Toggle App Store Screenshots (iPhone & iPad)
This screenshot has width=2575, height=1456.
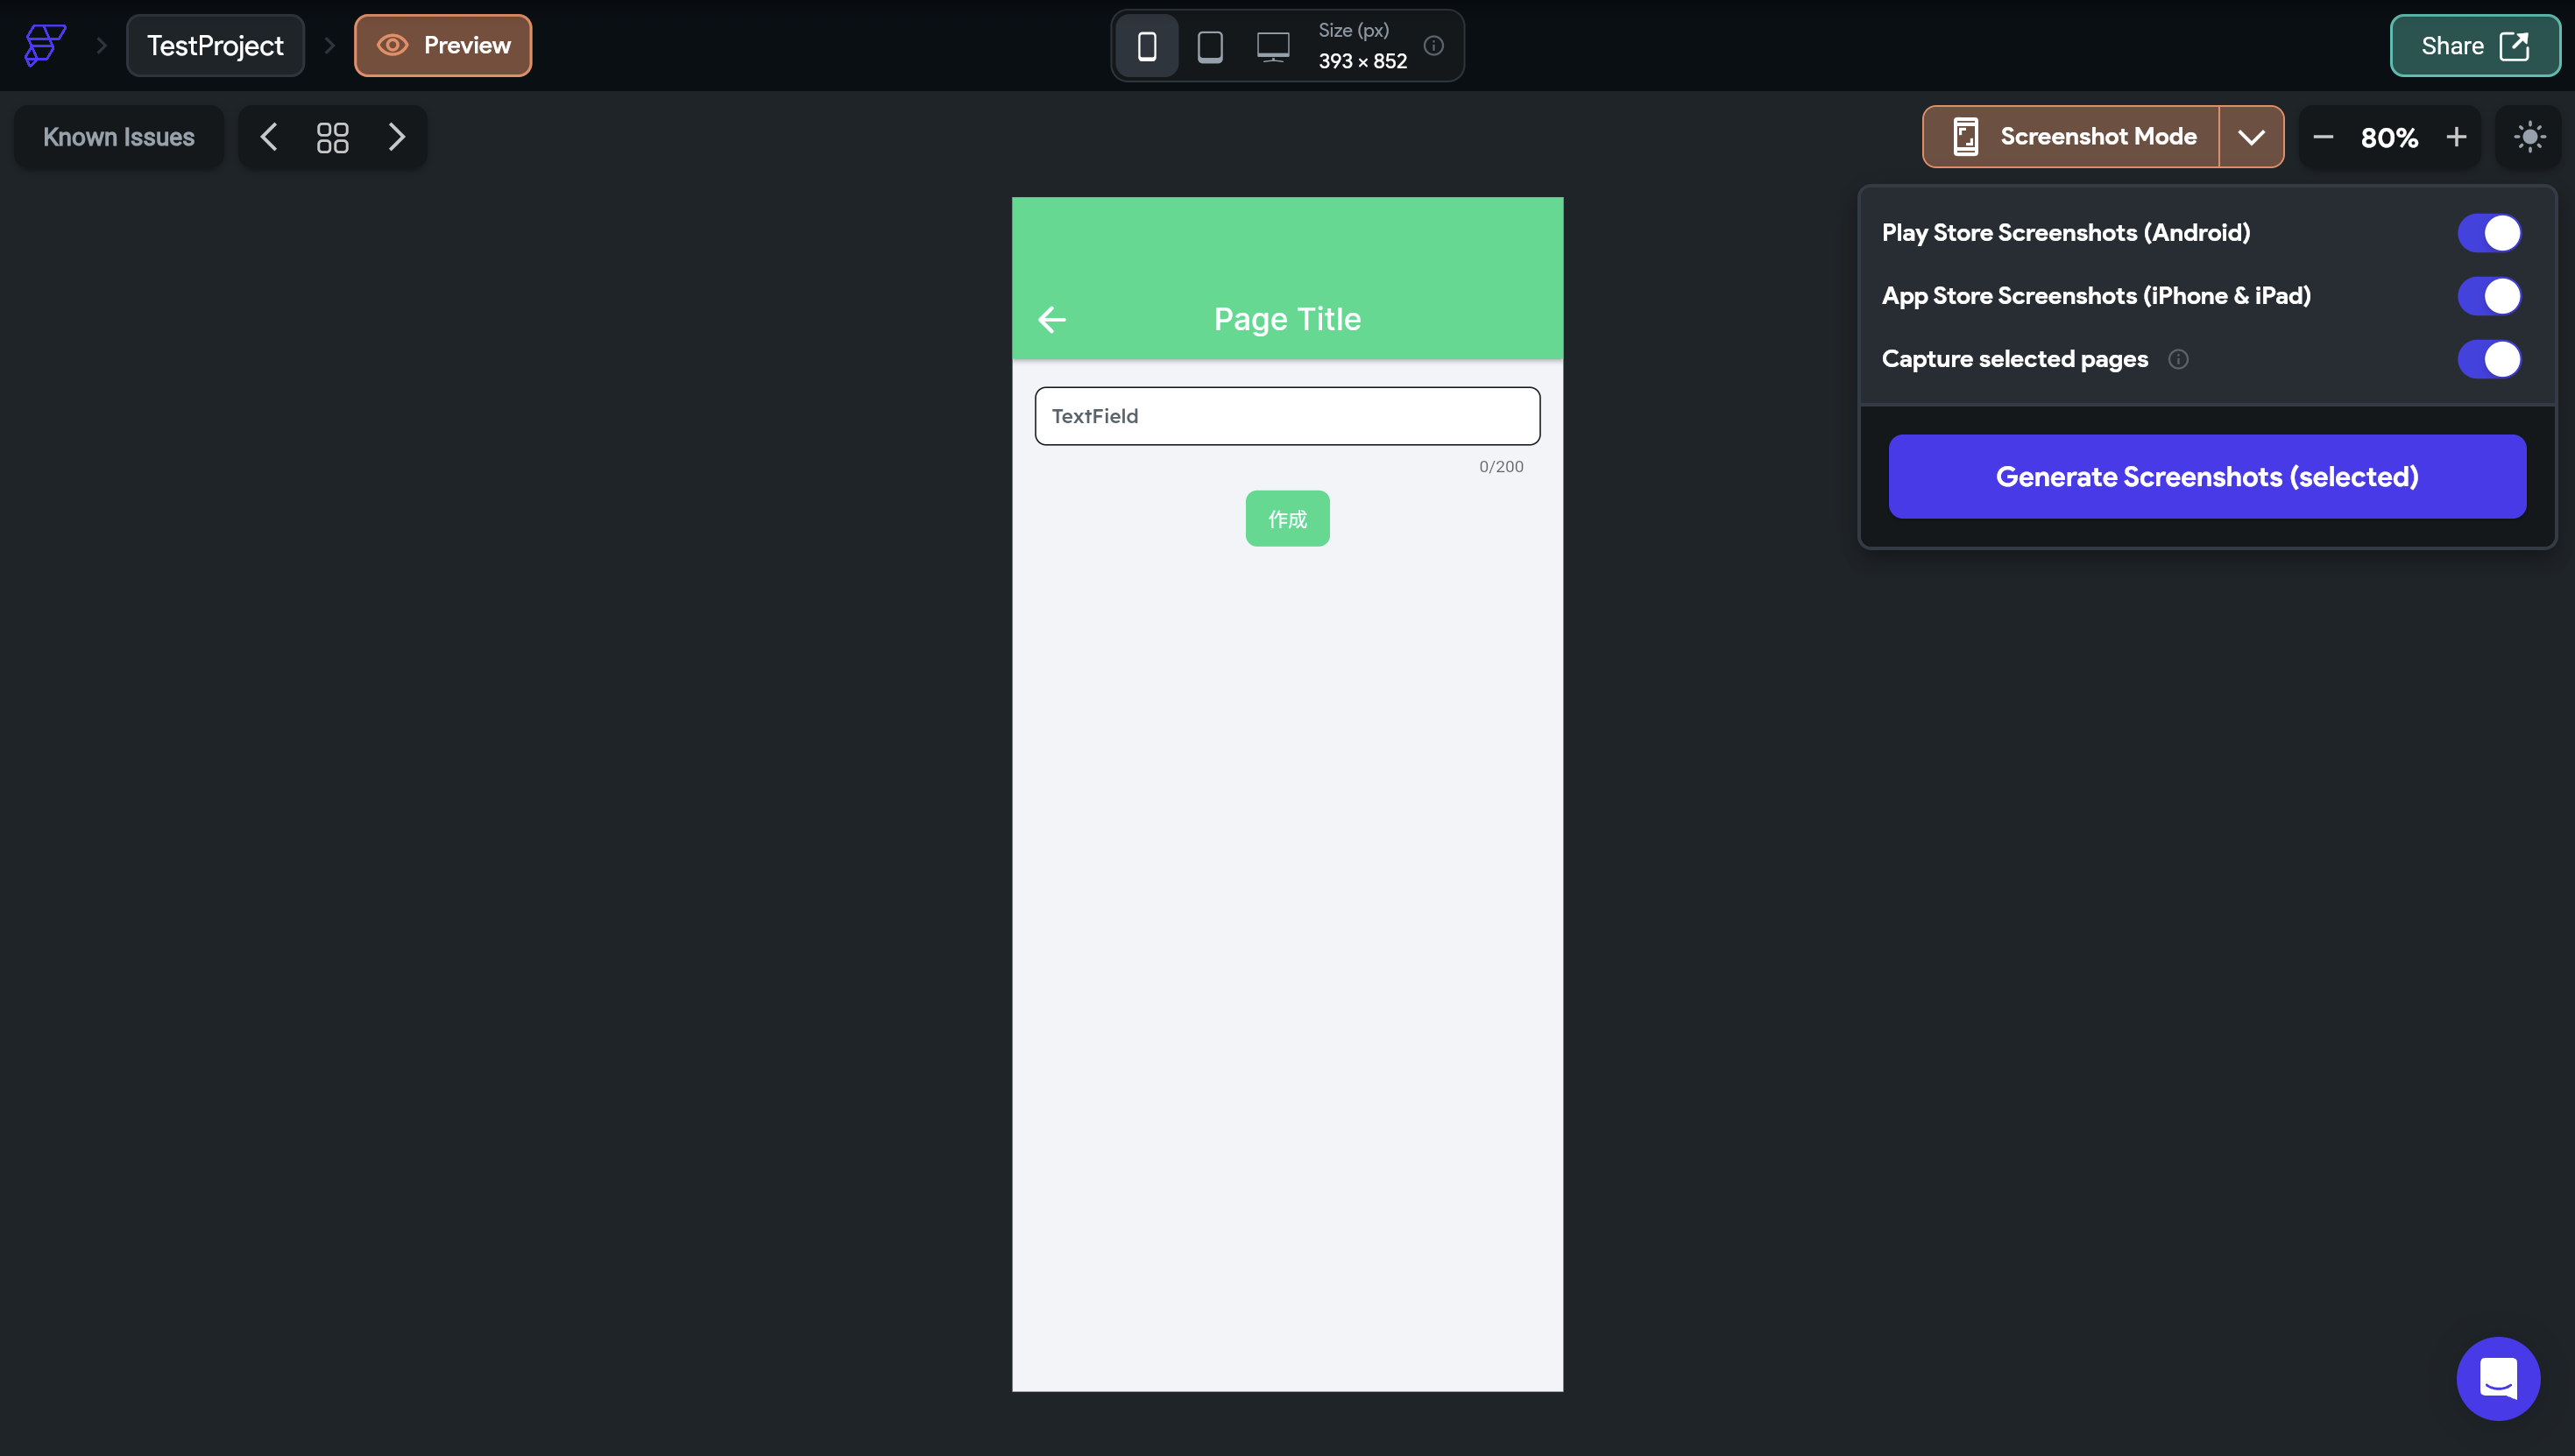click(2489, 296)
